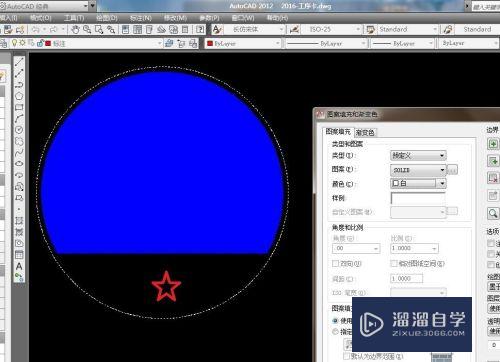The height and width of the screenshot is (362, 500).
Task: Select the Revision Cloud tool
Action: click(x=19, y=141)
